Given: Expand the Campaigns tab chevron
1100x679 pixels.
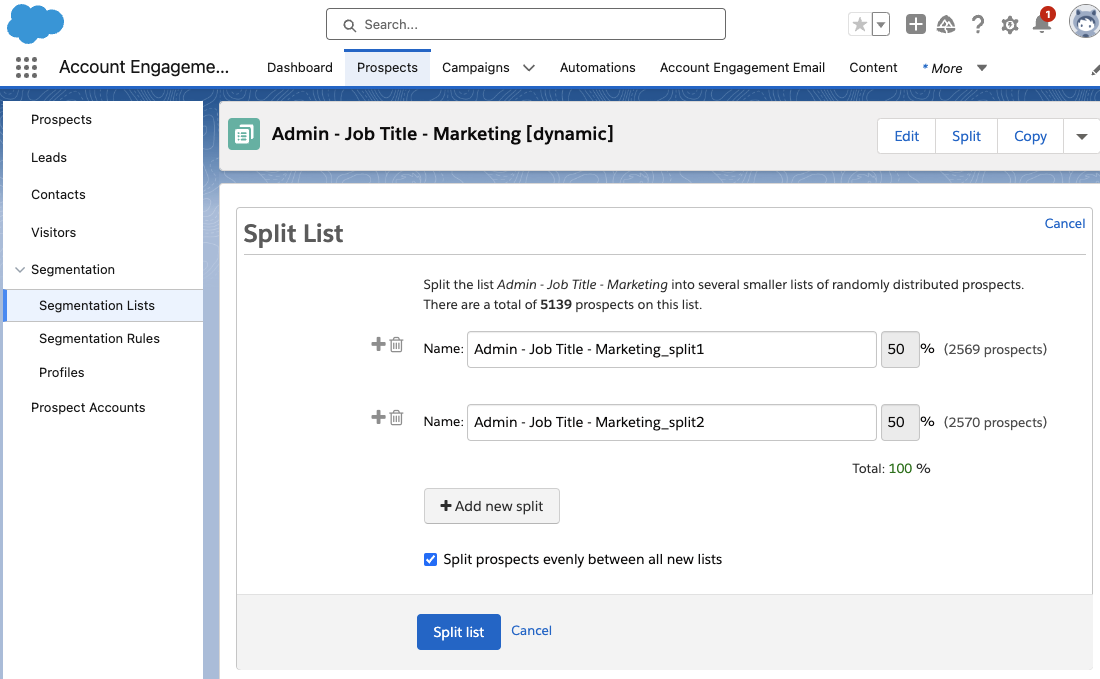Looking at the screenshot, I should (529, 68).
